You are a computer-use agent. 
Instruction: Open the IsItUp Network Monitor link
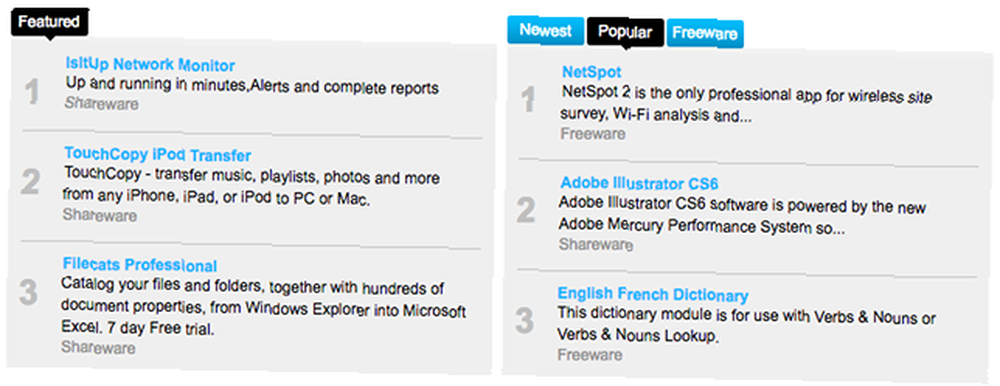pos(150,64)
